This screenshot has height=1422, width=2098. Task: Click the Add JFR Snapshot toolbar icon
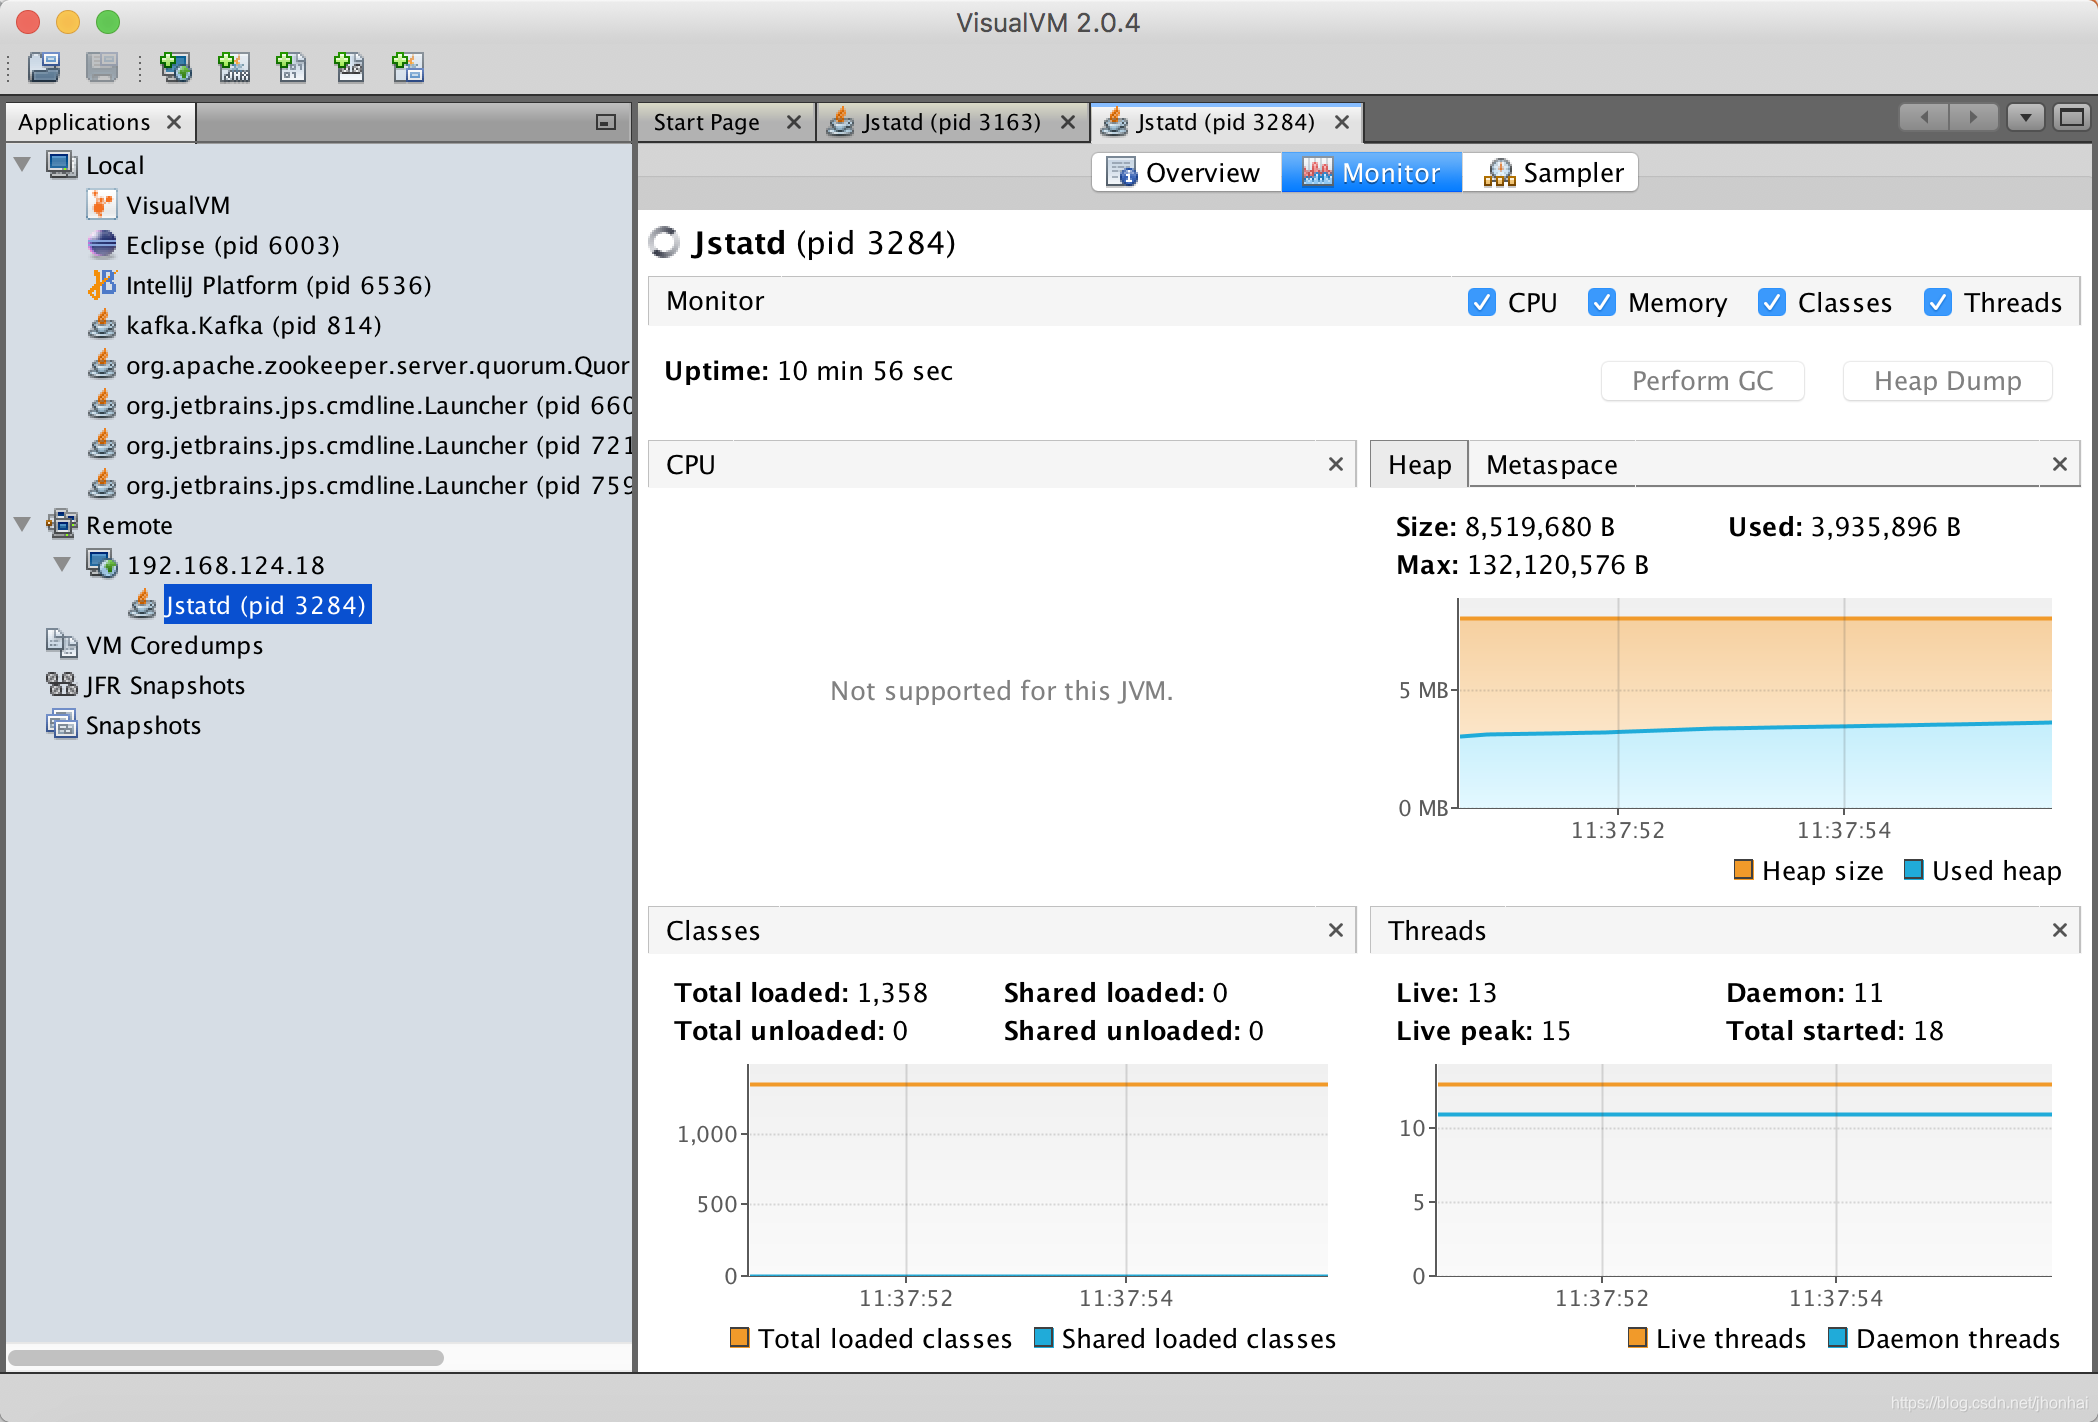click(349, 67)
